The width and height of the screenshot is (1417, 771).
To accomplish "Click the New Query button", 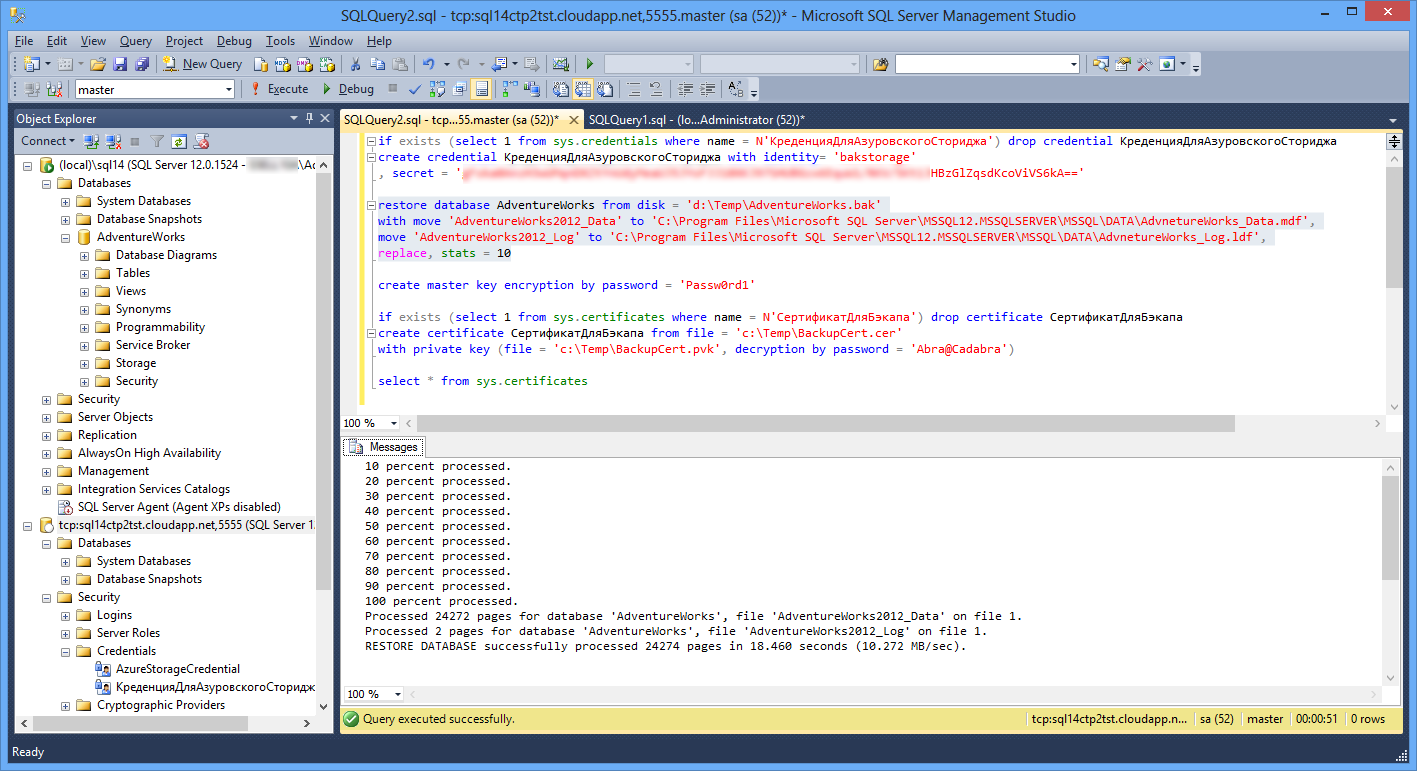I will (203, 64).
